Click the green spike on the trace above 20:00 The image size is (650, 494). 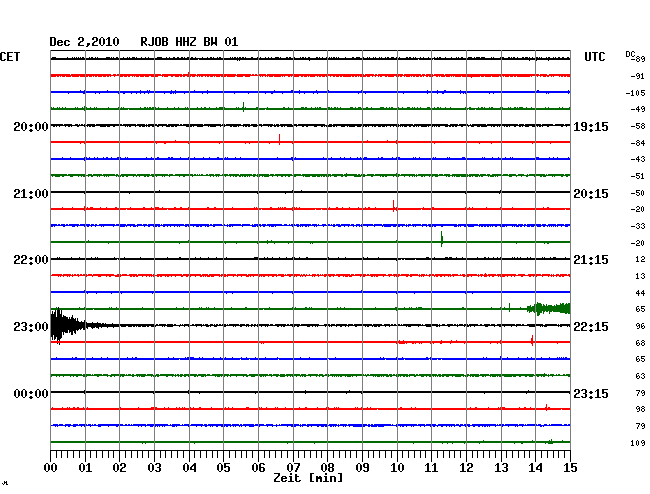coord(244,107)
